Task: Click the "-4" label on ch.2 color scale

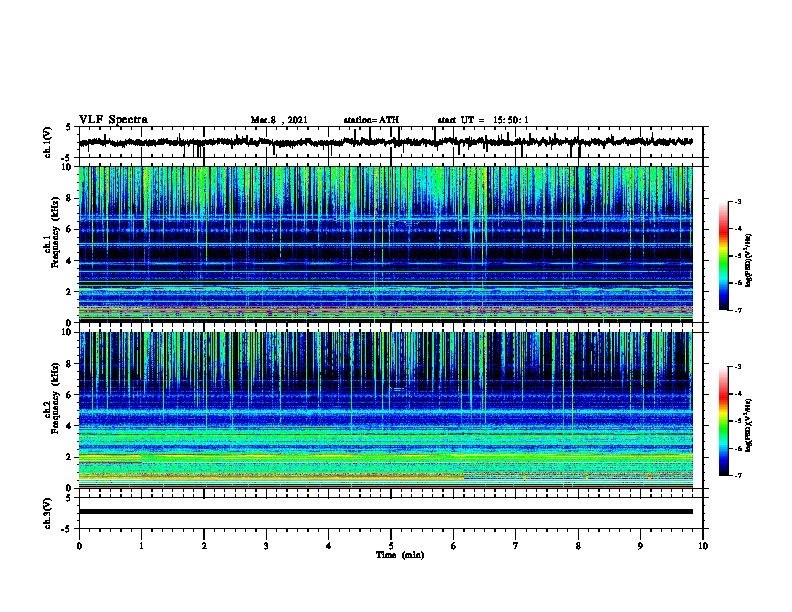Action: [x=737, y=394]
